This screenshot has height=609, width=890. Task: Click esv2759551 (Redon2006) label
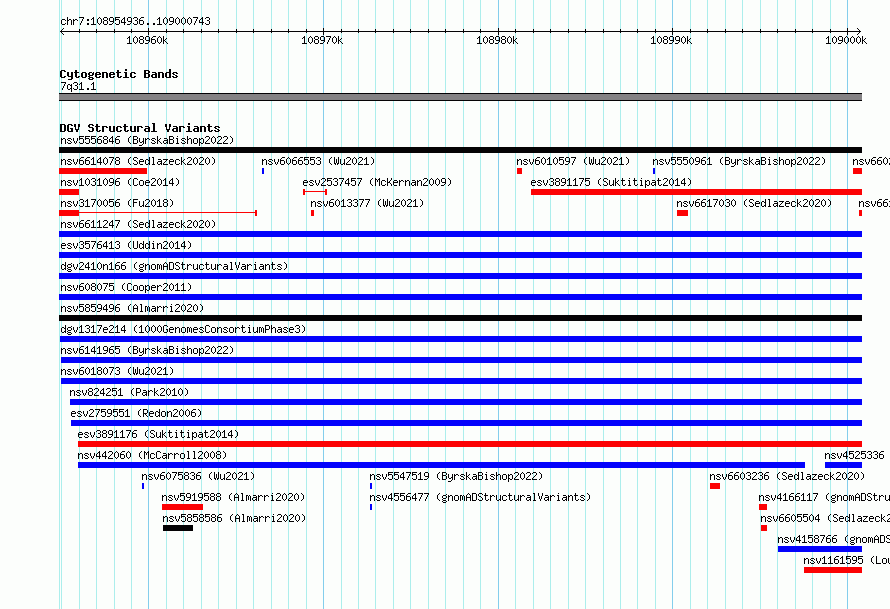(136, 413)
